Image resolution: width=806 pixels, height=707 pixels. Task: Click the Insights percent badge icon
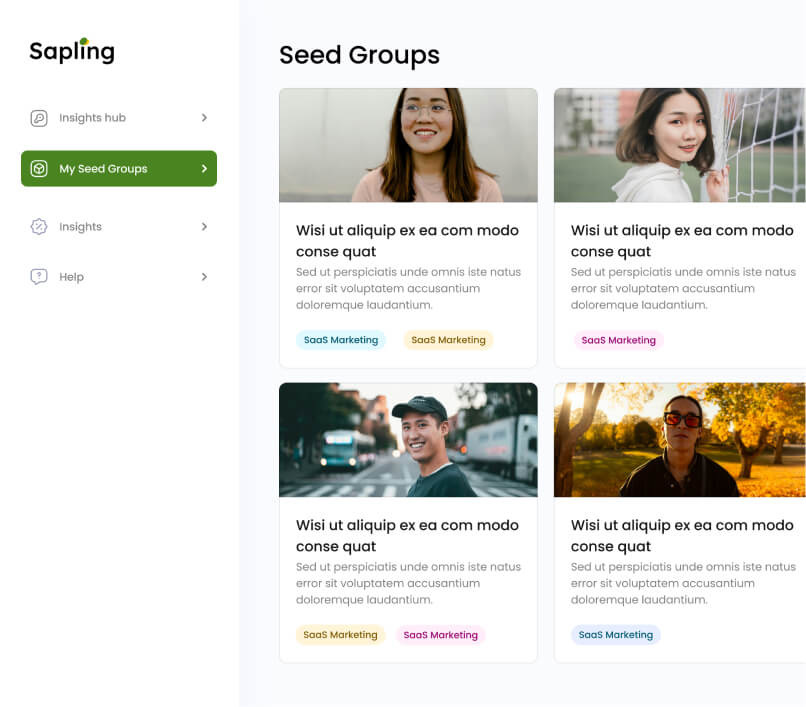(39, 227)
